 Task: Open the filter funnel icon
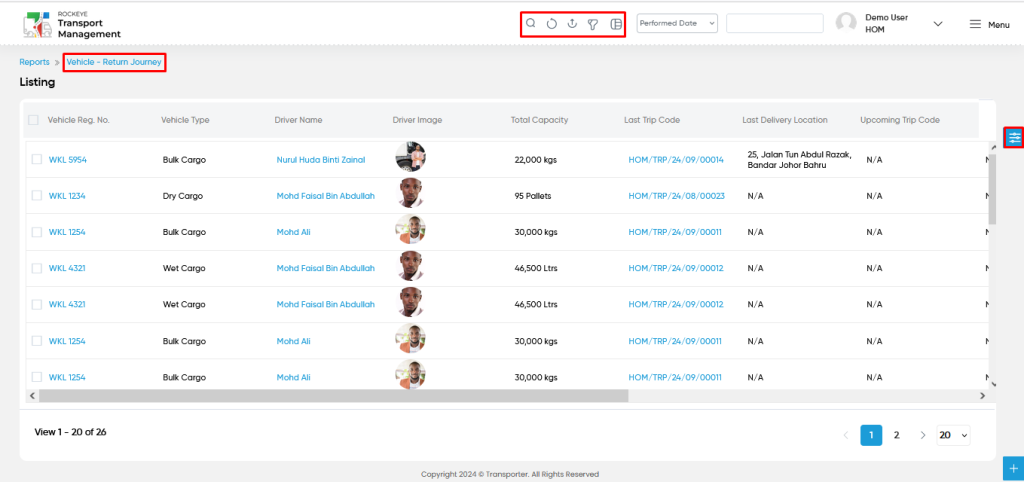click(593, 24)
